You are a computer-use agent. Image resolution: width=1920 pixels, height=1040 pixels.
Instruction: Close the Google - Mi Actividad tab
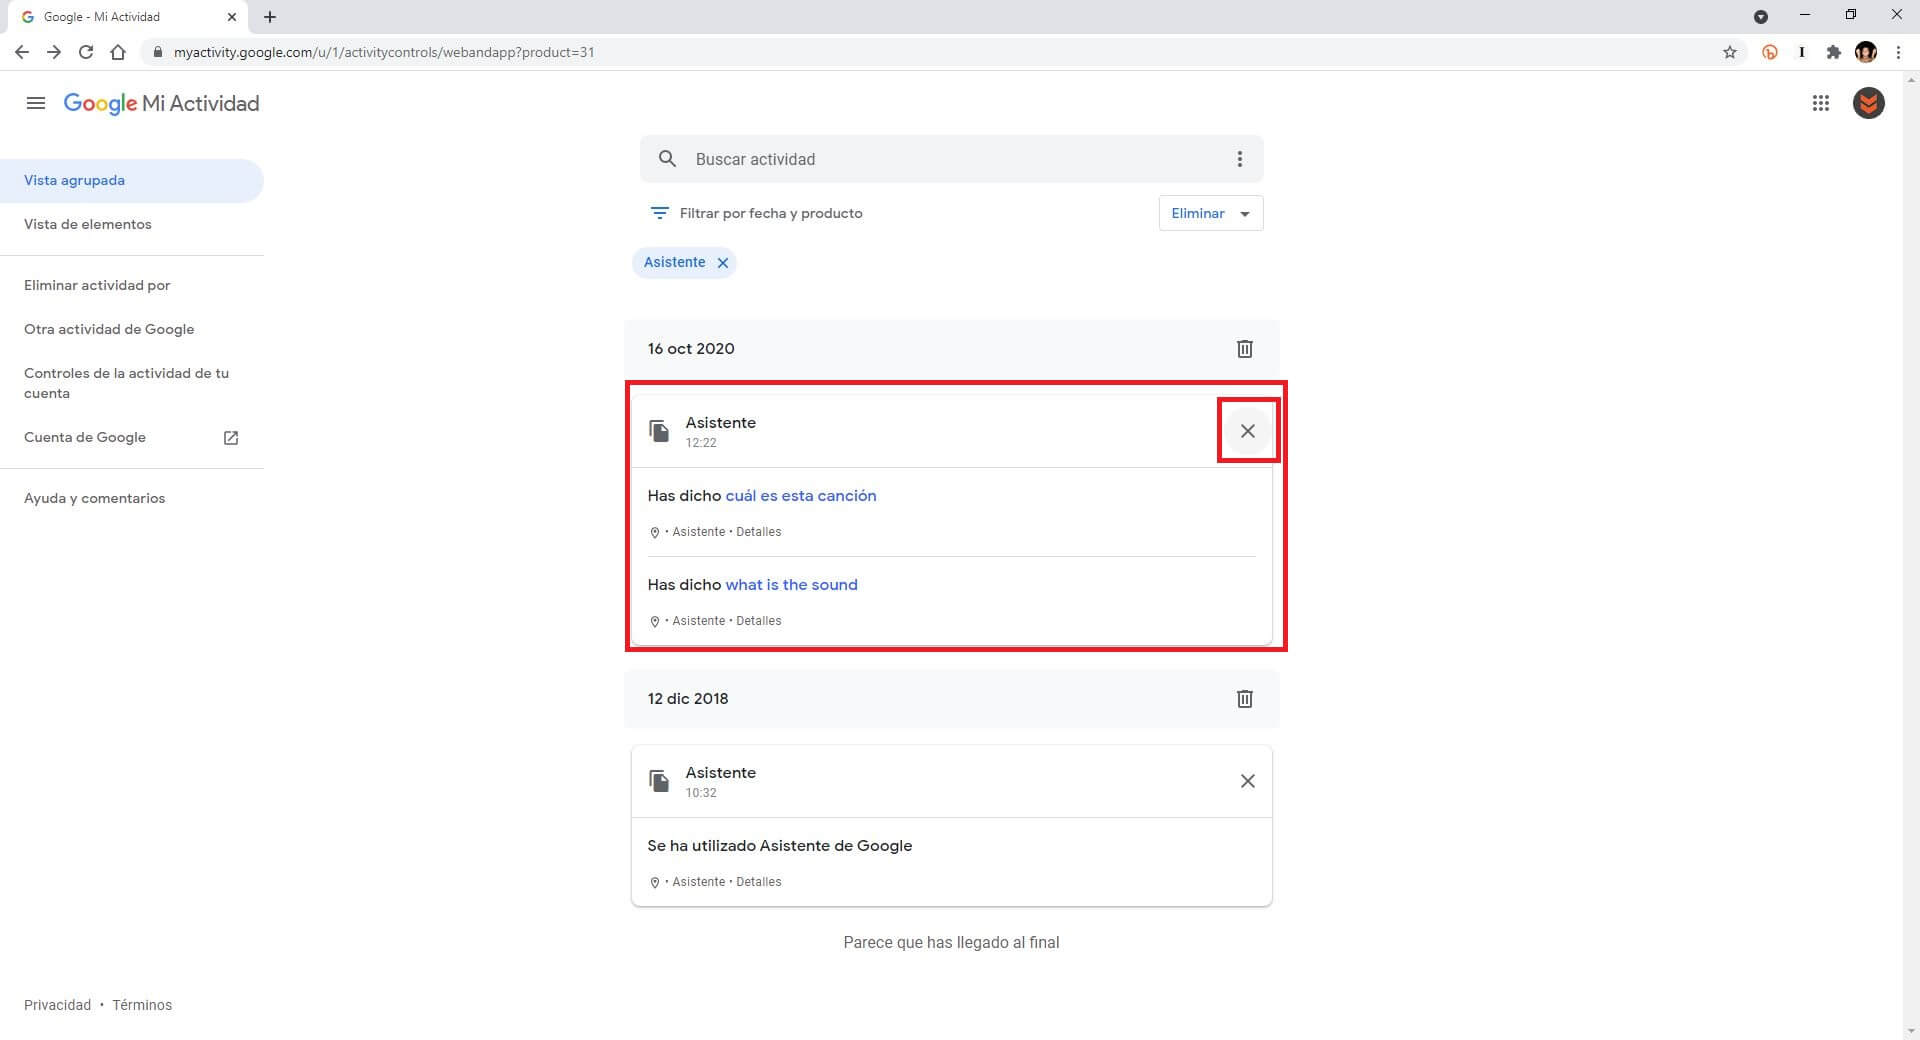tap(231, 17)
